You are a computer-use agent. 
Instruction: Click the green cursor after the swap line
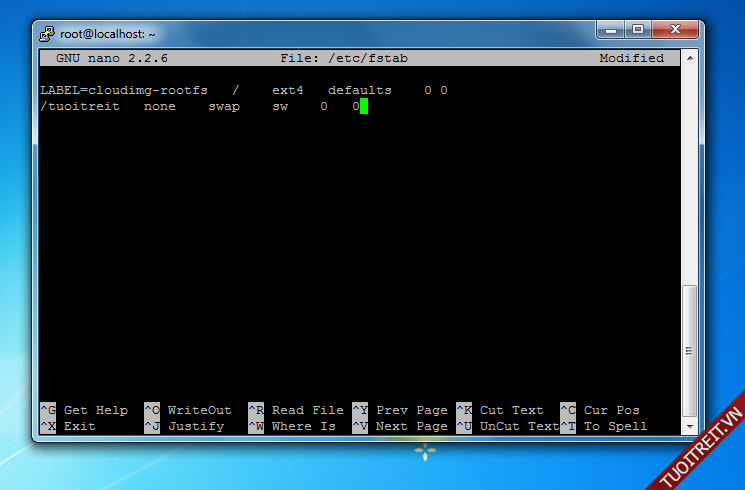point(364,106)
